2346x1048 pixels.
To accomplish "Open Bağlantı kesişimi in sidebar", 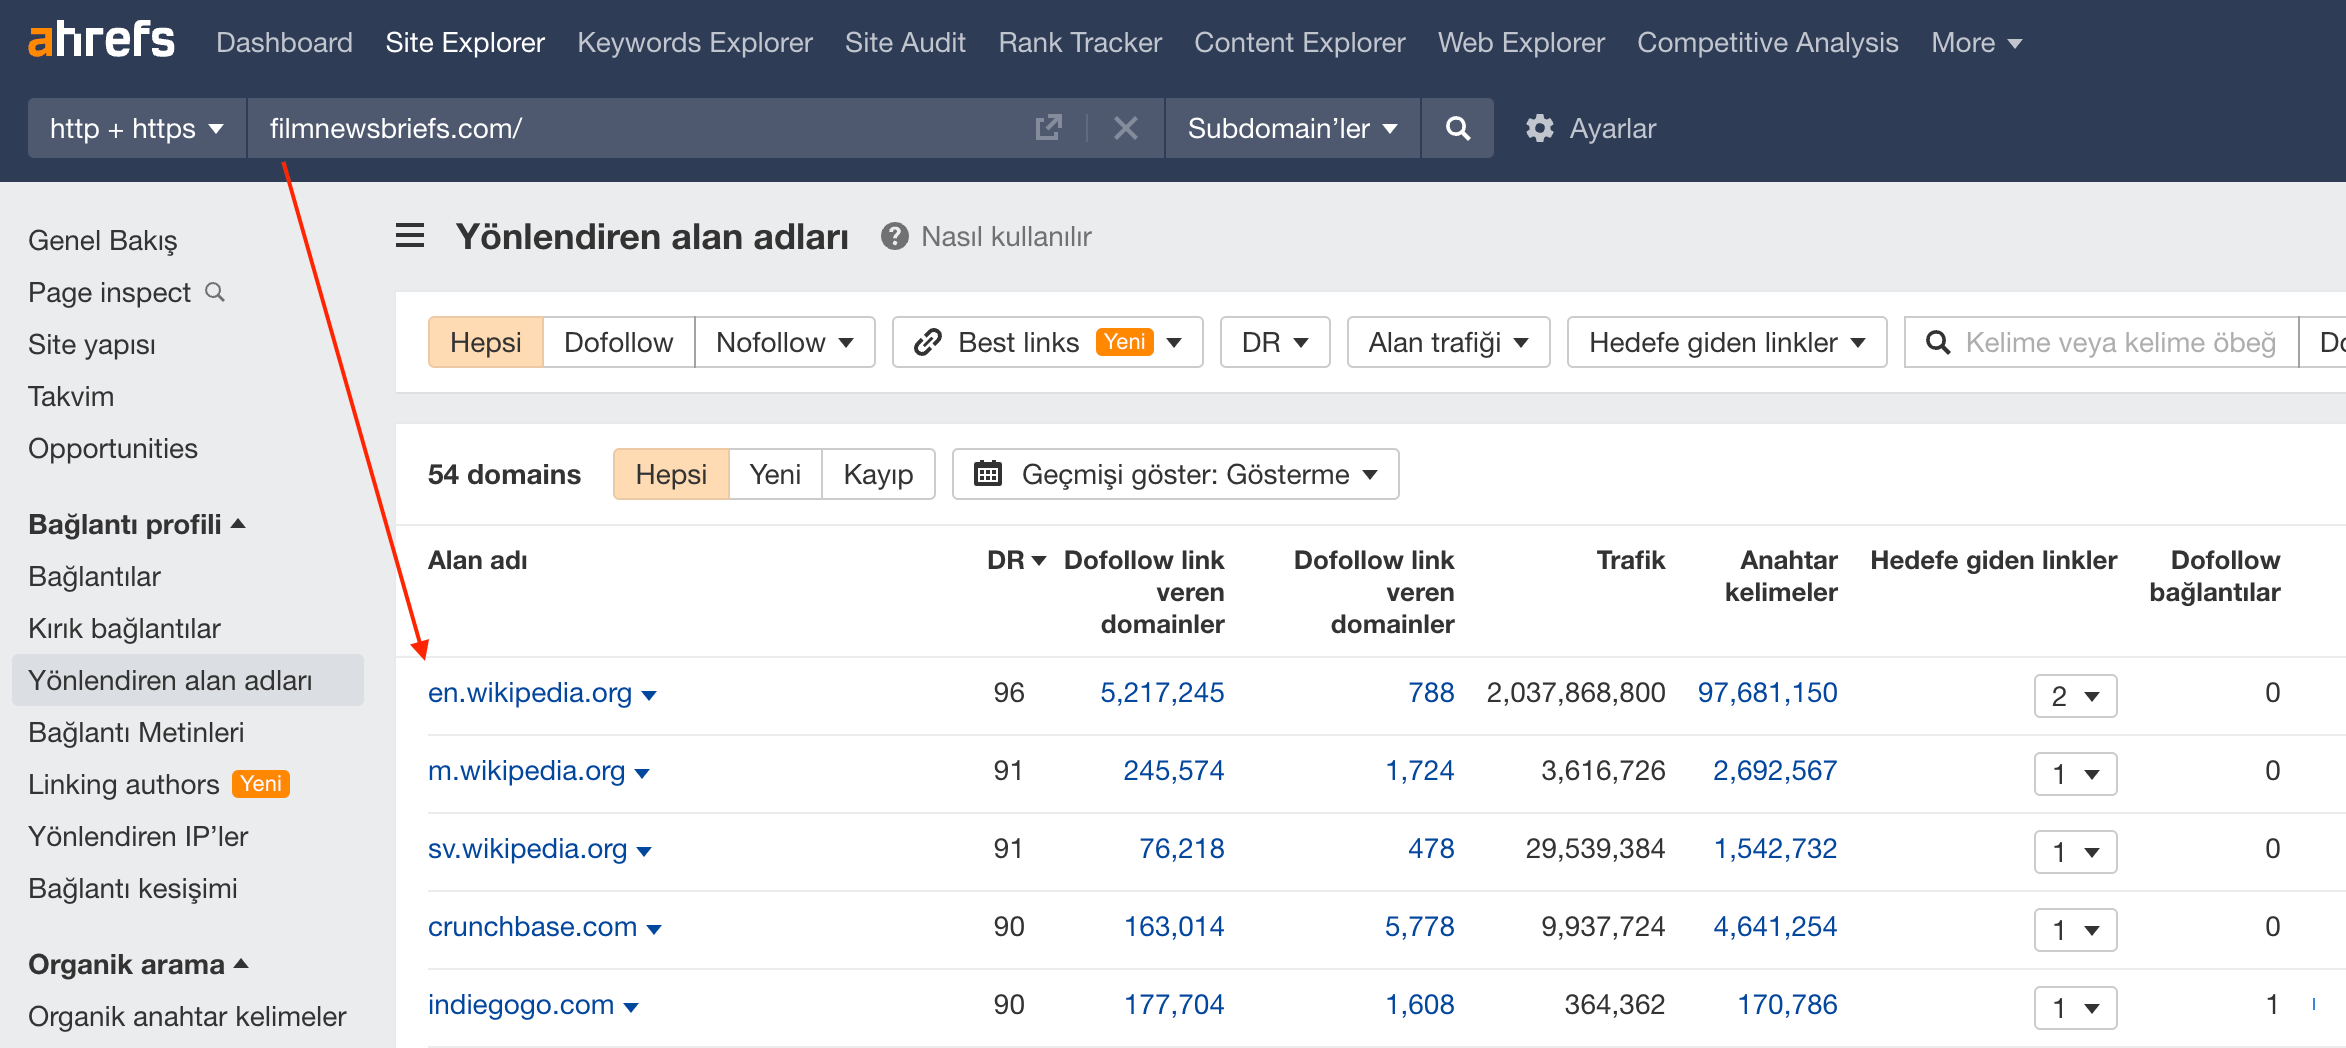I will click(133, 888).
